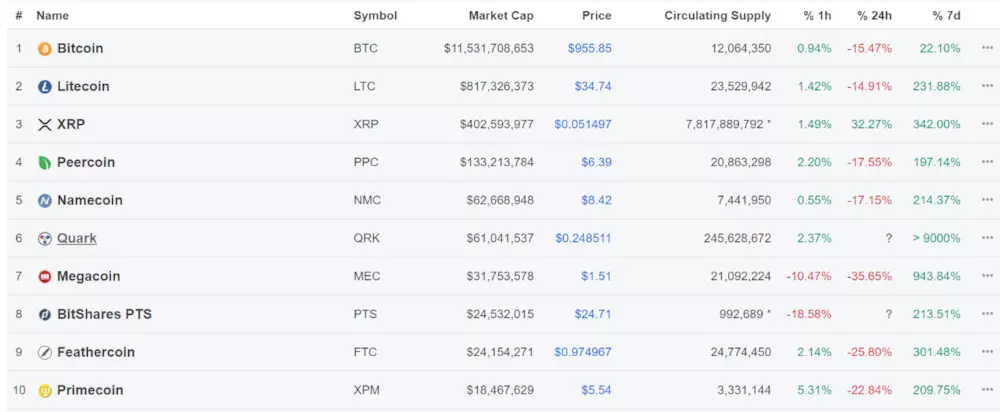Click Peercoin price $6.39

point(596,162)
